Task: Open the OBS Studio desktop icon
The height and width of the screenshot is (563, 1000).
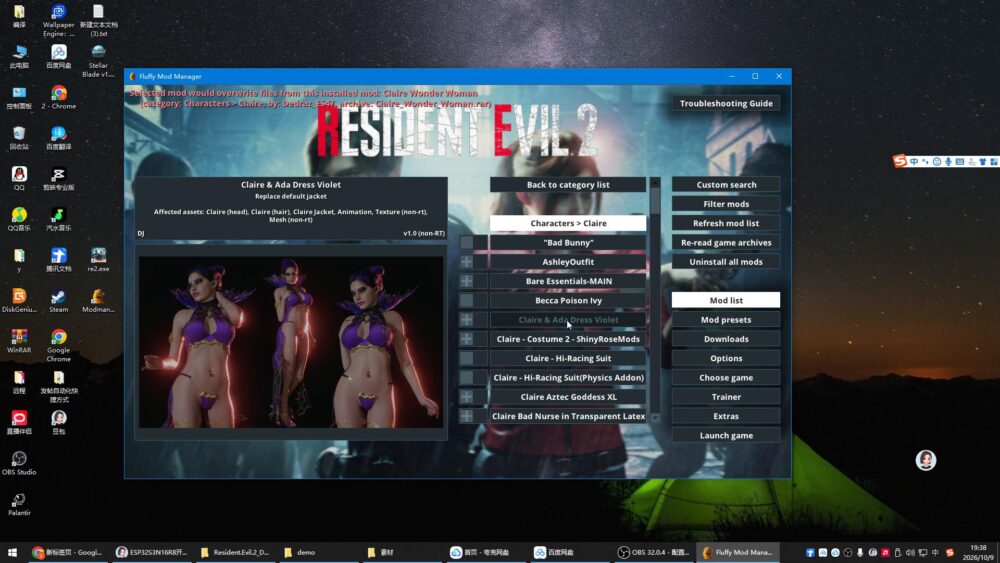Action: [x=19, y=464]
